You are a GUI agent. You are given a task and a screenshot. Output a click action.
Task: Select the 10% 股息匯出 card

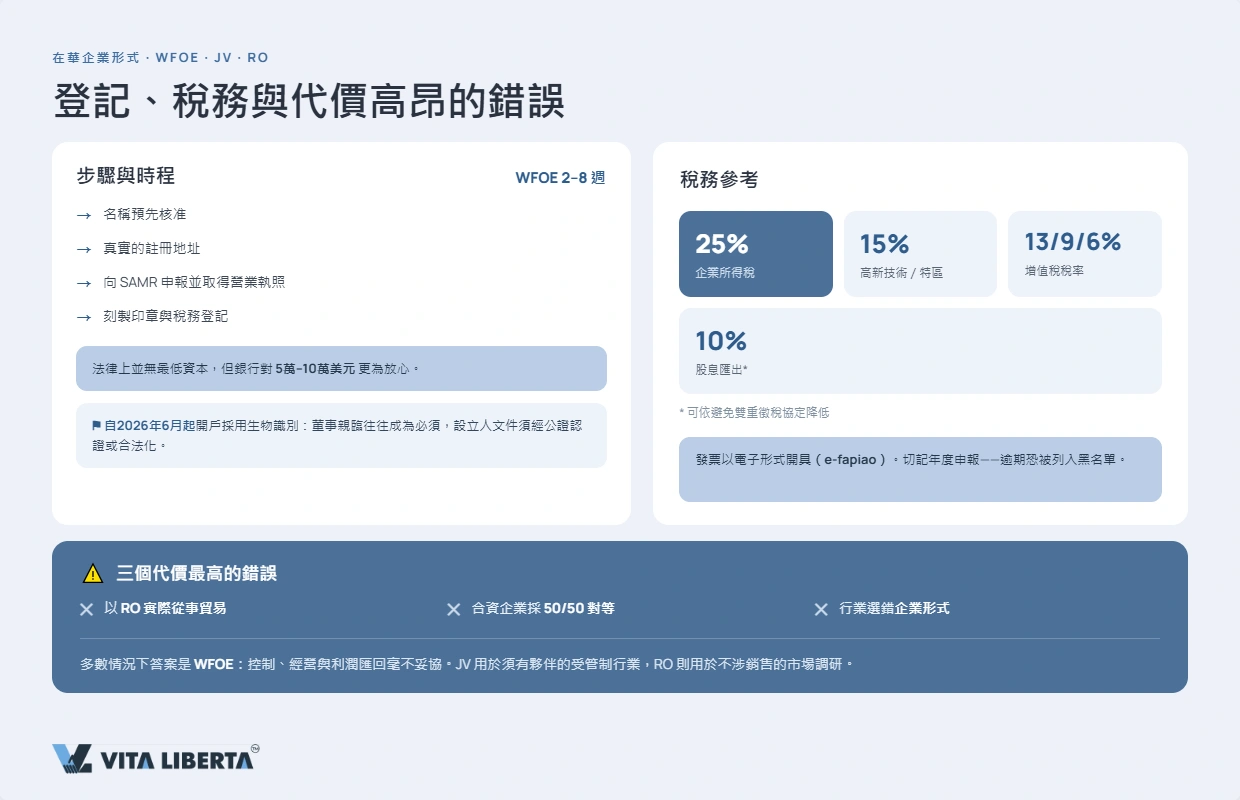point(920,351)
